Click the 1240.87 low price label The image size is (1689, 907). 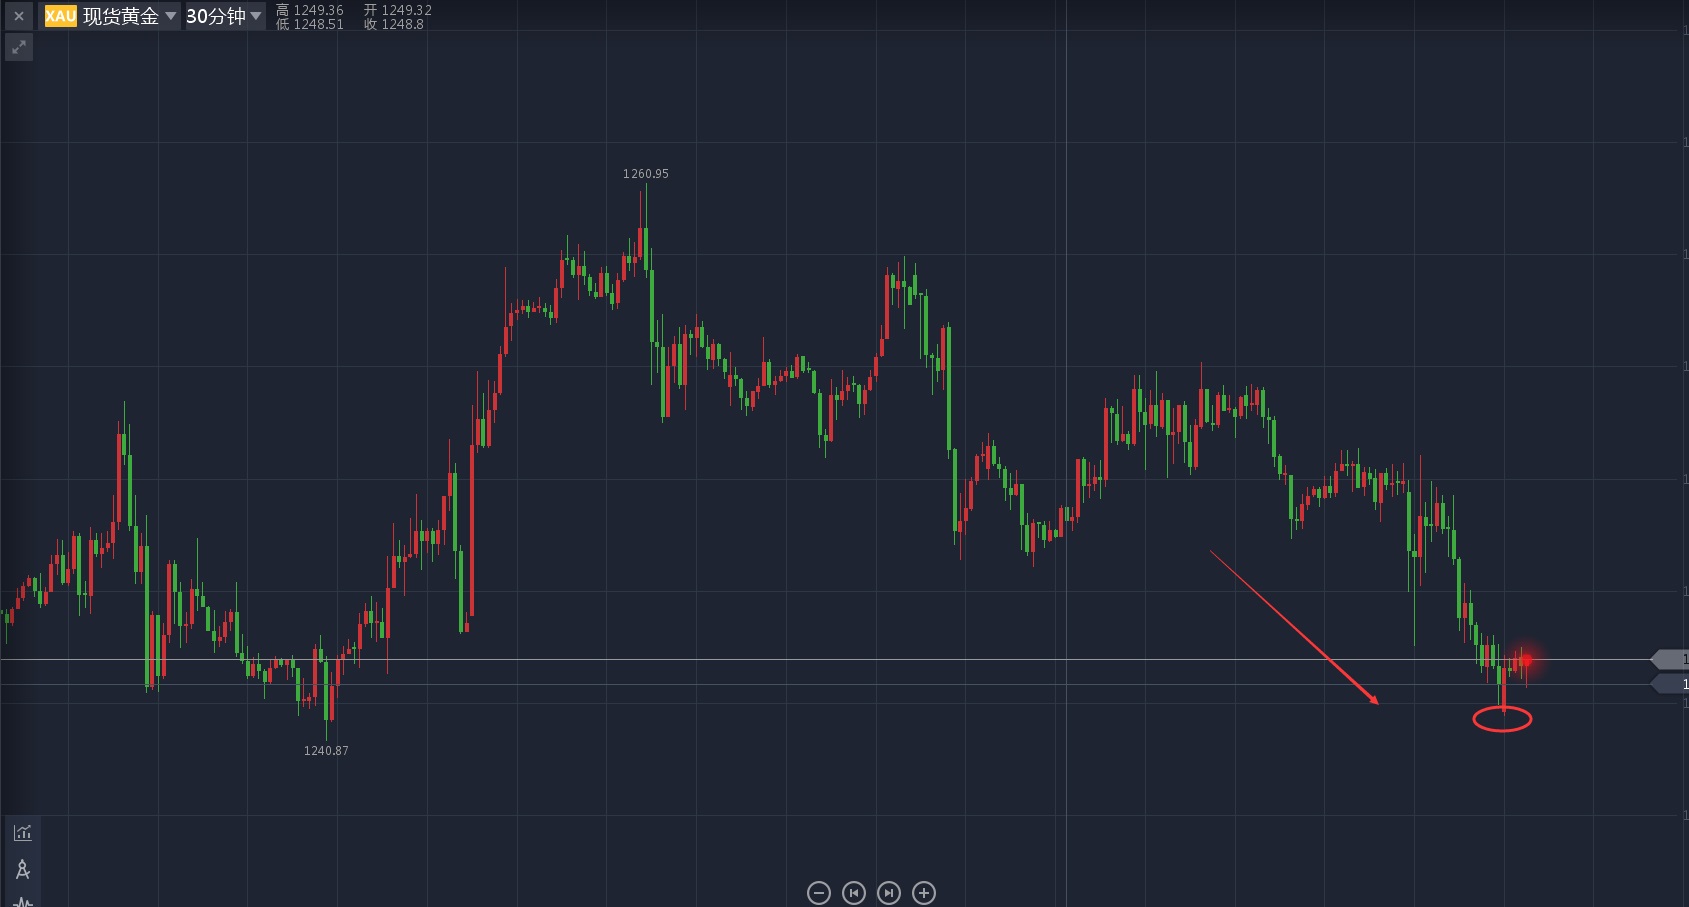pyautogui.click(x=326, y=751)
